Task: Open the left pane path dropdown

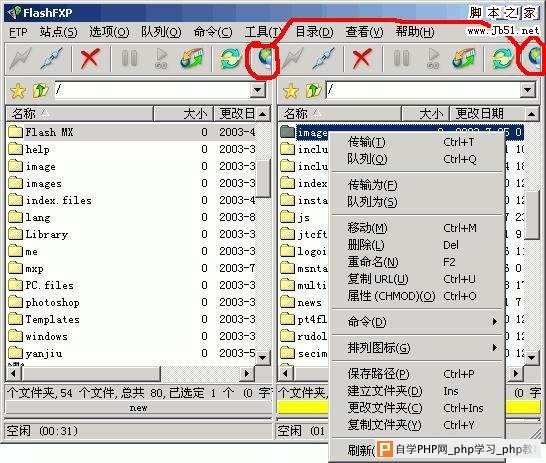Action: [258, 90]
